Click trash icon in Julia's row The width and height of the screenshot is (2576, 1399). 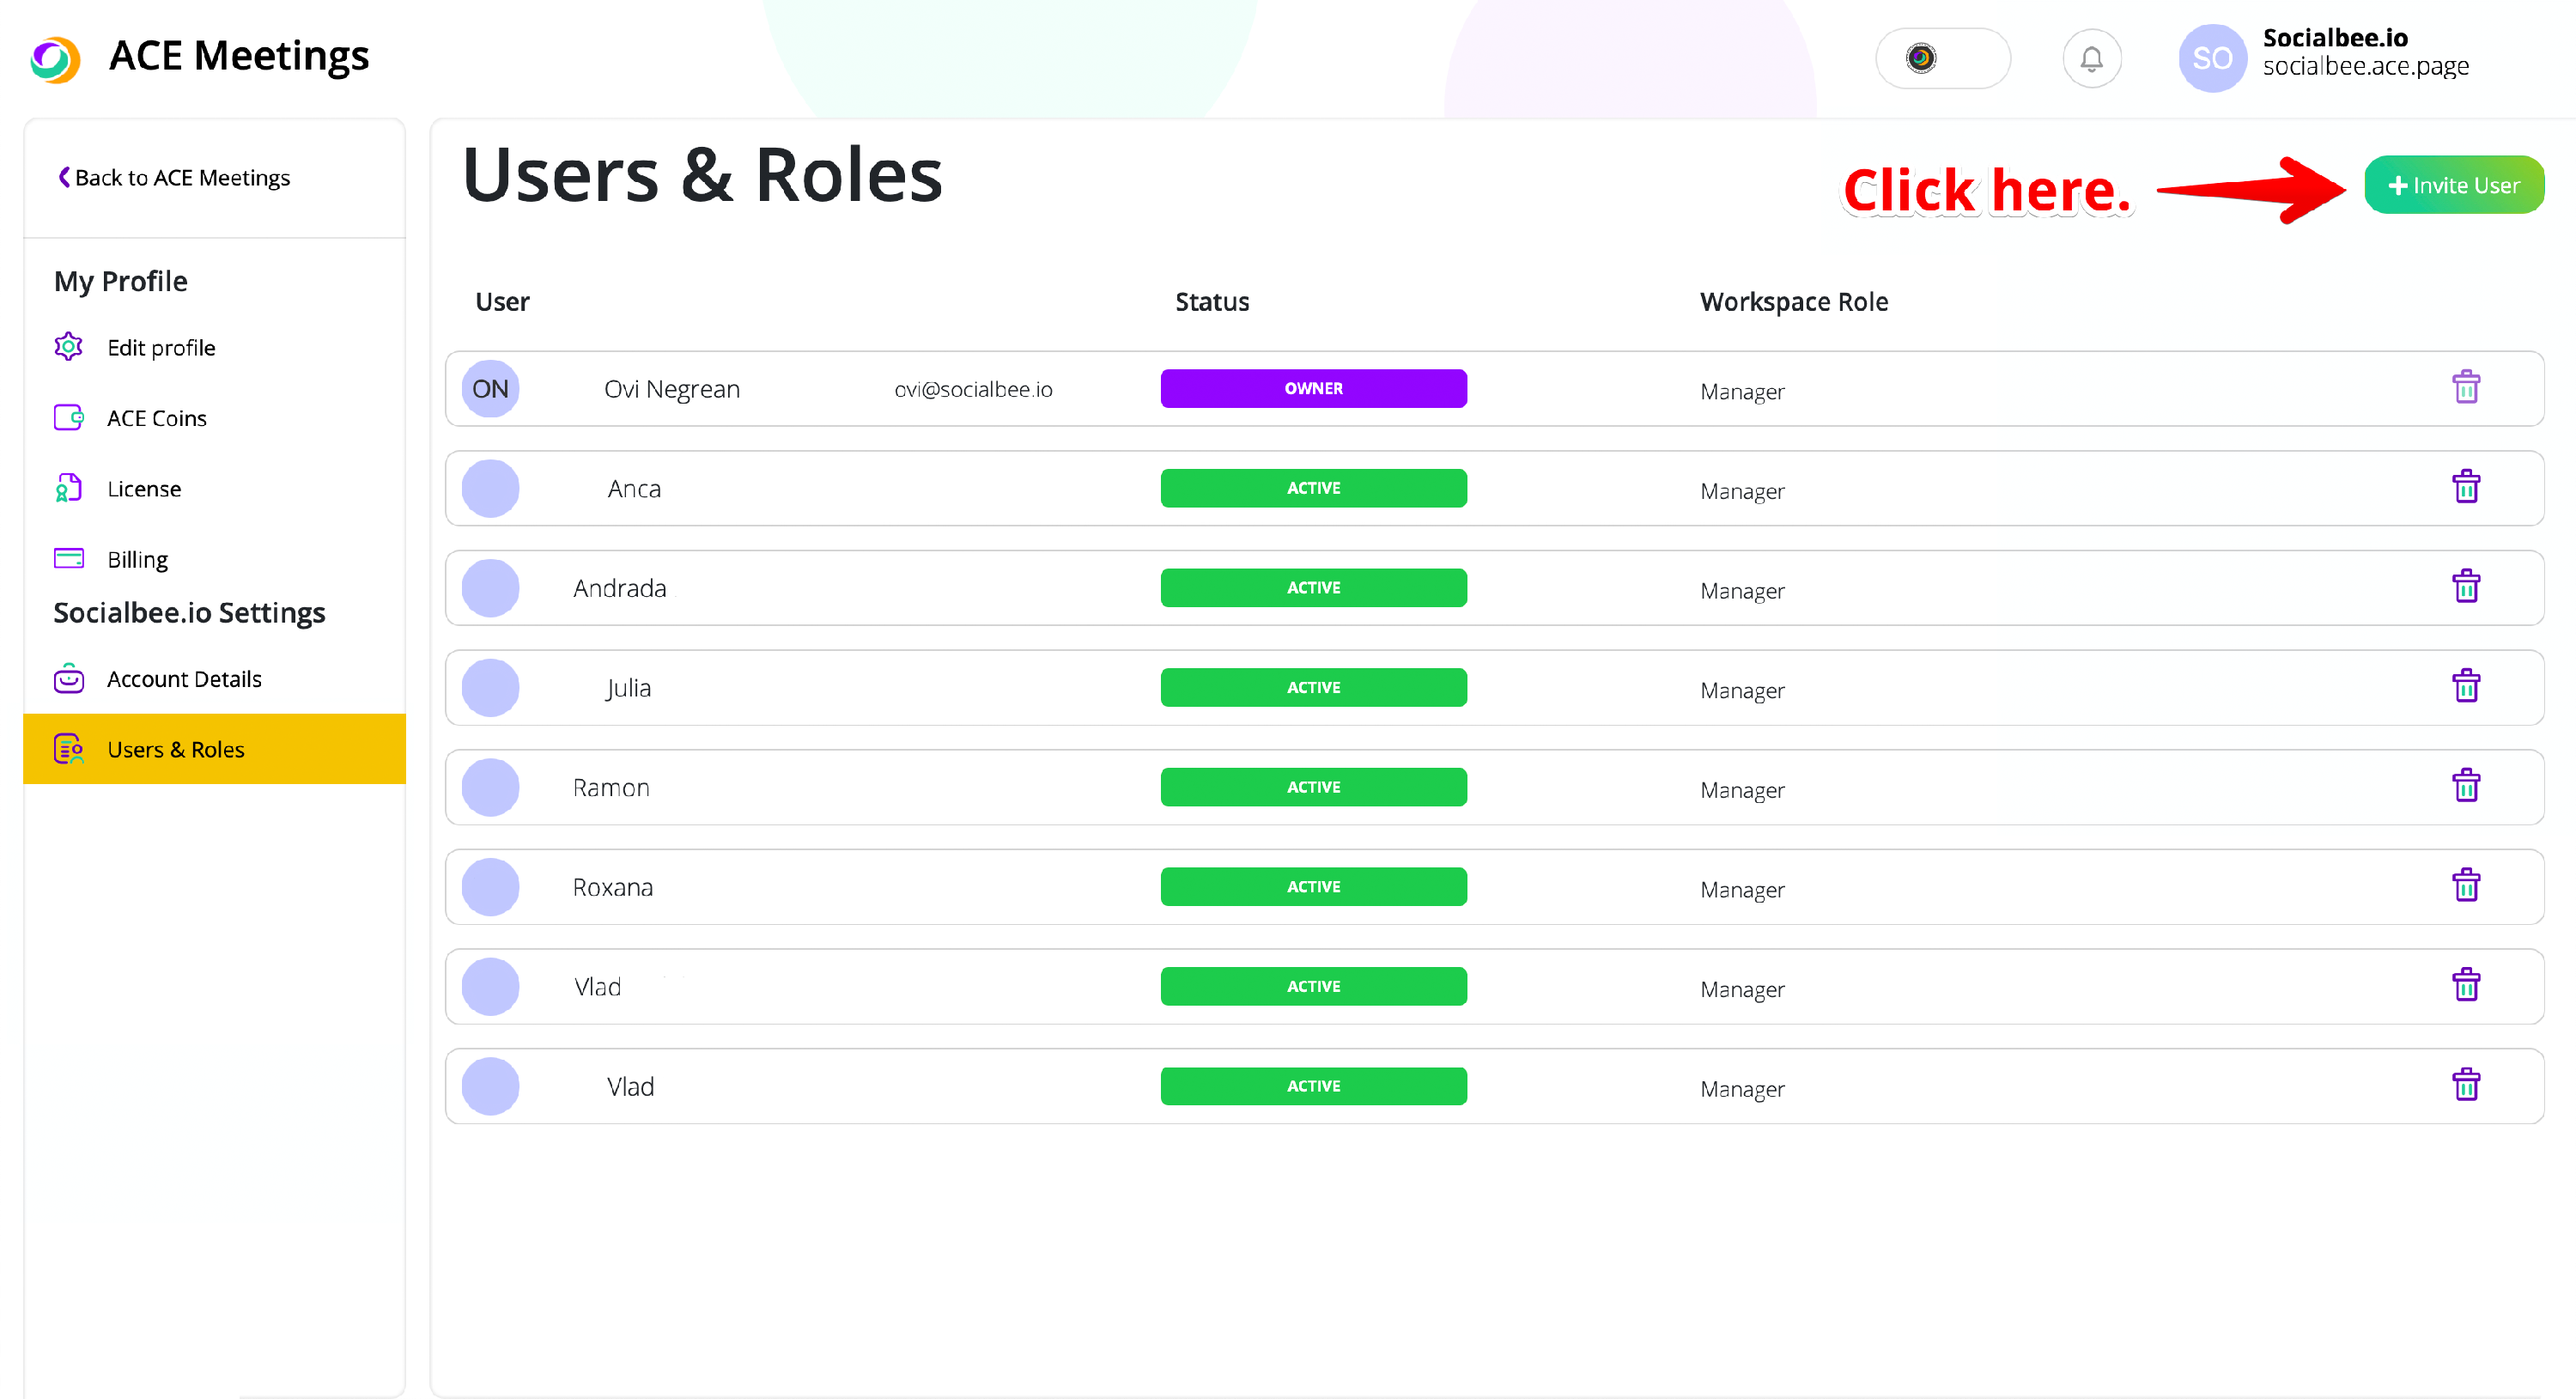[2465, 687]
